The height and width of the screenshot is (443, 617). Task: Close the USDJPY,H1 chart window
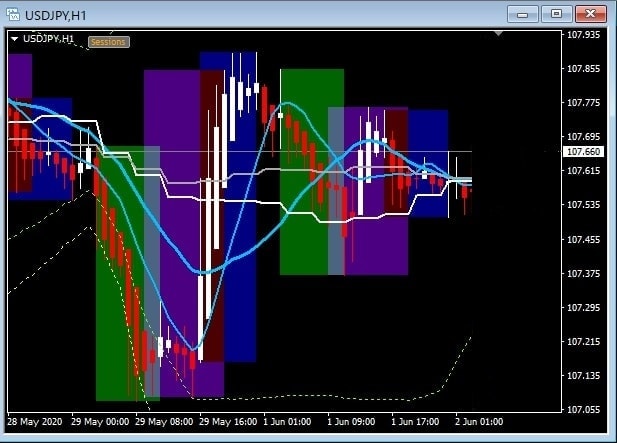pos(589,13)
